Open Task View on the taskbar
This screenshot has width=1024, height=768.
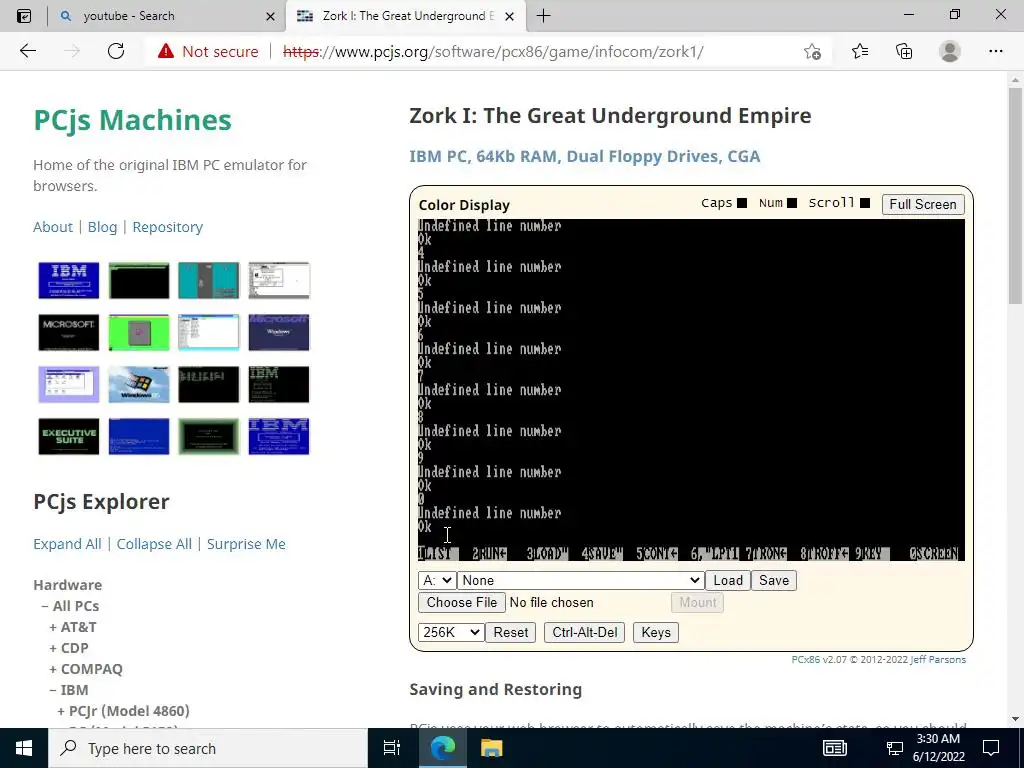point(391,748)
